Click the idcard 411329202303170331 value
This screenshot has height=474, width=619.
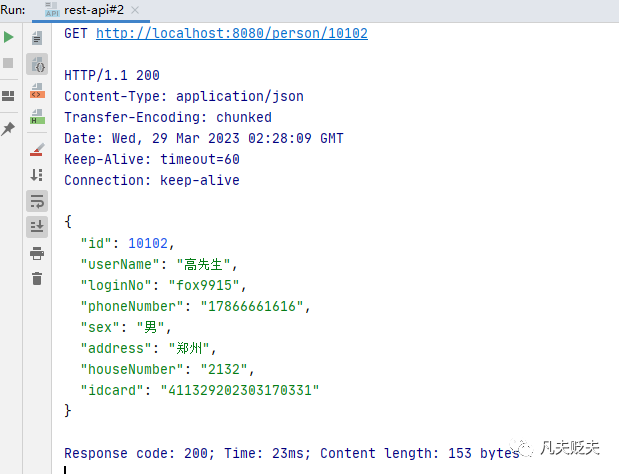tap(240, 390)
